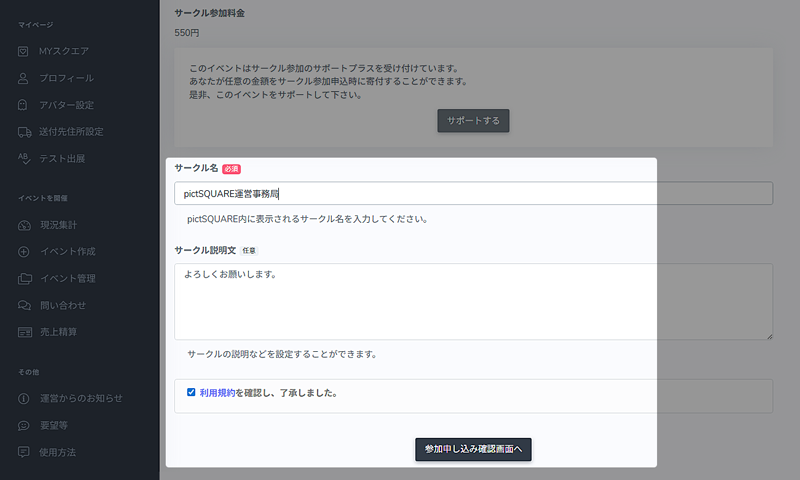Image resolution: width=800 pixels, height=480 pixels.
Task: Click the イベント作成 plus icon
Action: pos(24,252)
